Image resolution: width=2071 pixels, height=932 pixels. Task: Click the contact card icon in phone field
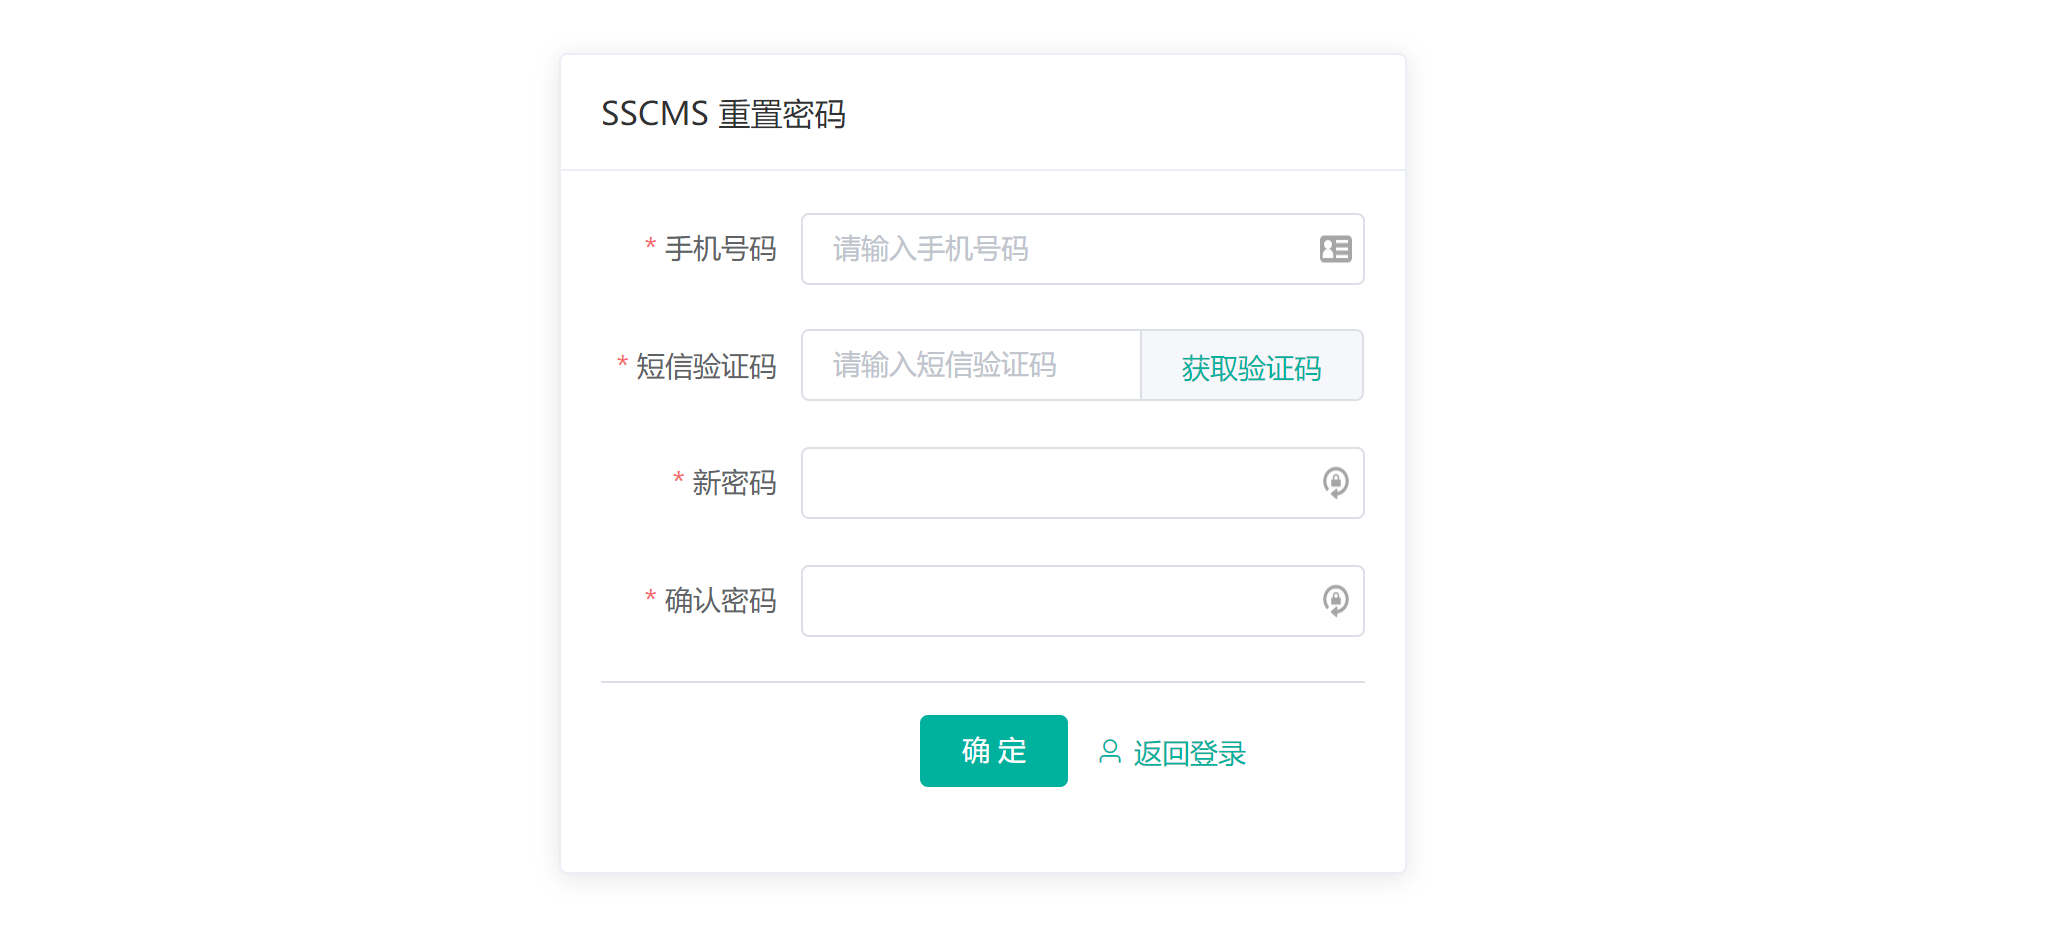pos(1336,249)
